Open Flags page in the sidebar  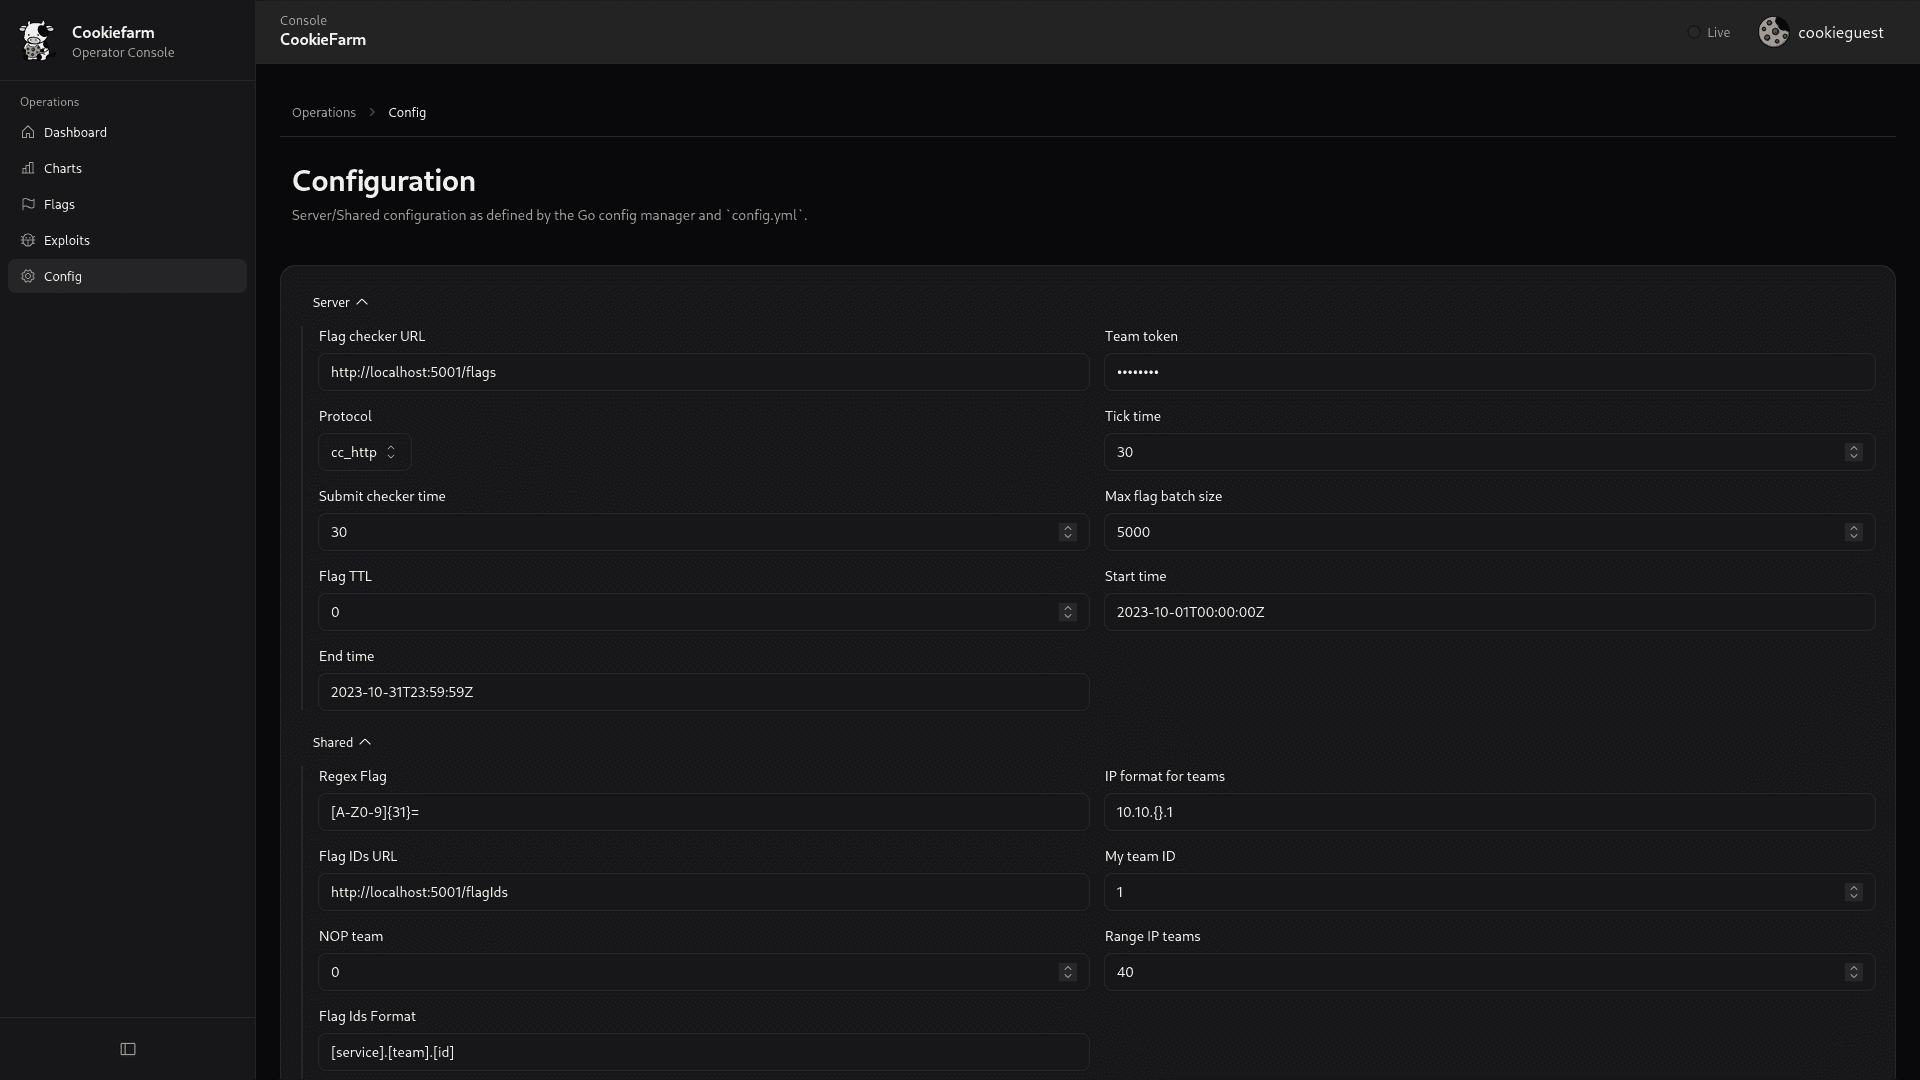click(x=127, y=204)
